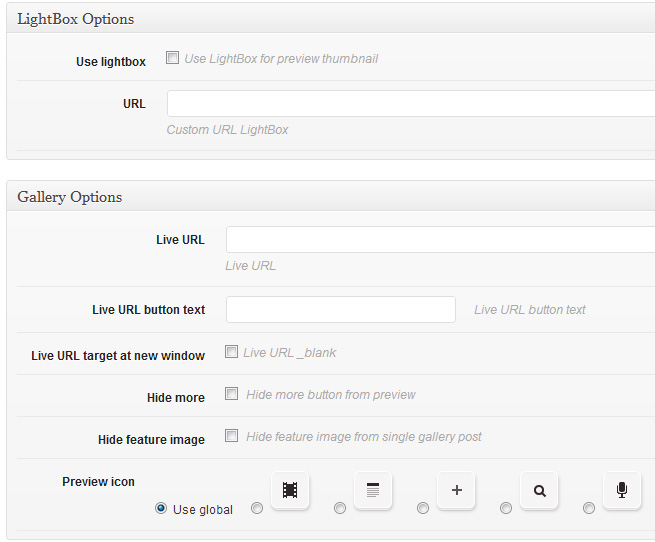
Task: Select the Use global radio button
Action: [161, 508]
